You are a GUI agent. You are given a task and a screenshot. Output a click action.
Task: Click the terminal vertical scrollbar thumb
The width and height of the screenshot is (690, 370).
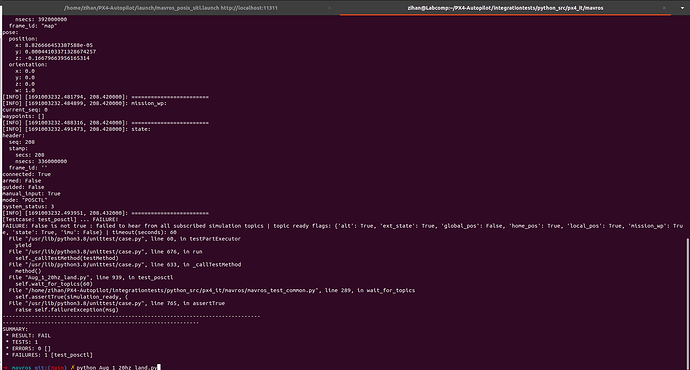[x=688, y=303]
